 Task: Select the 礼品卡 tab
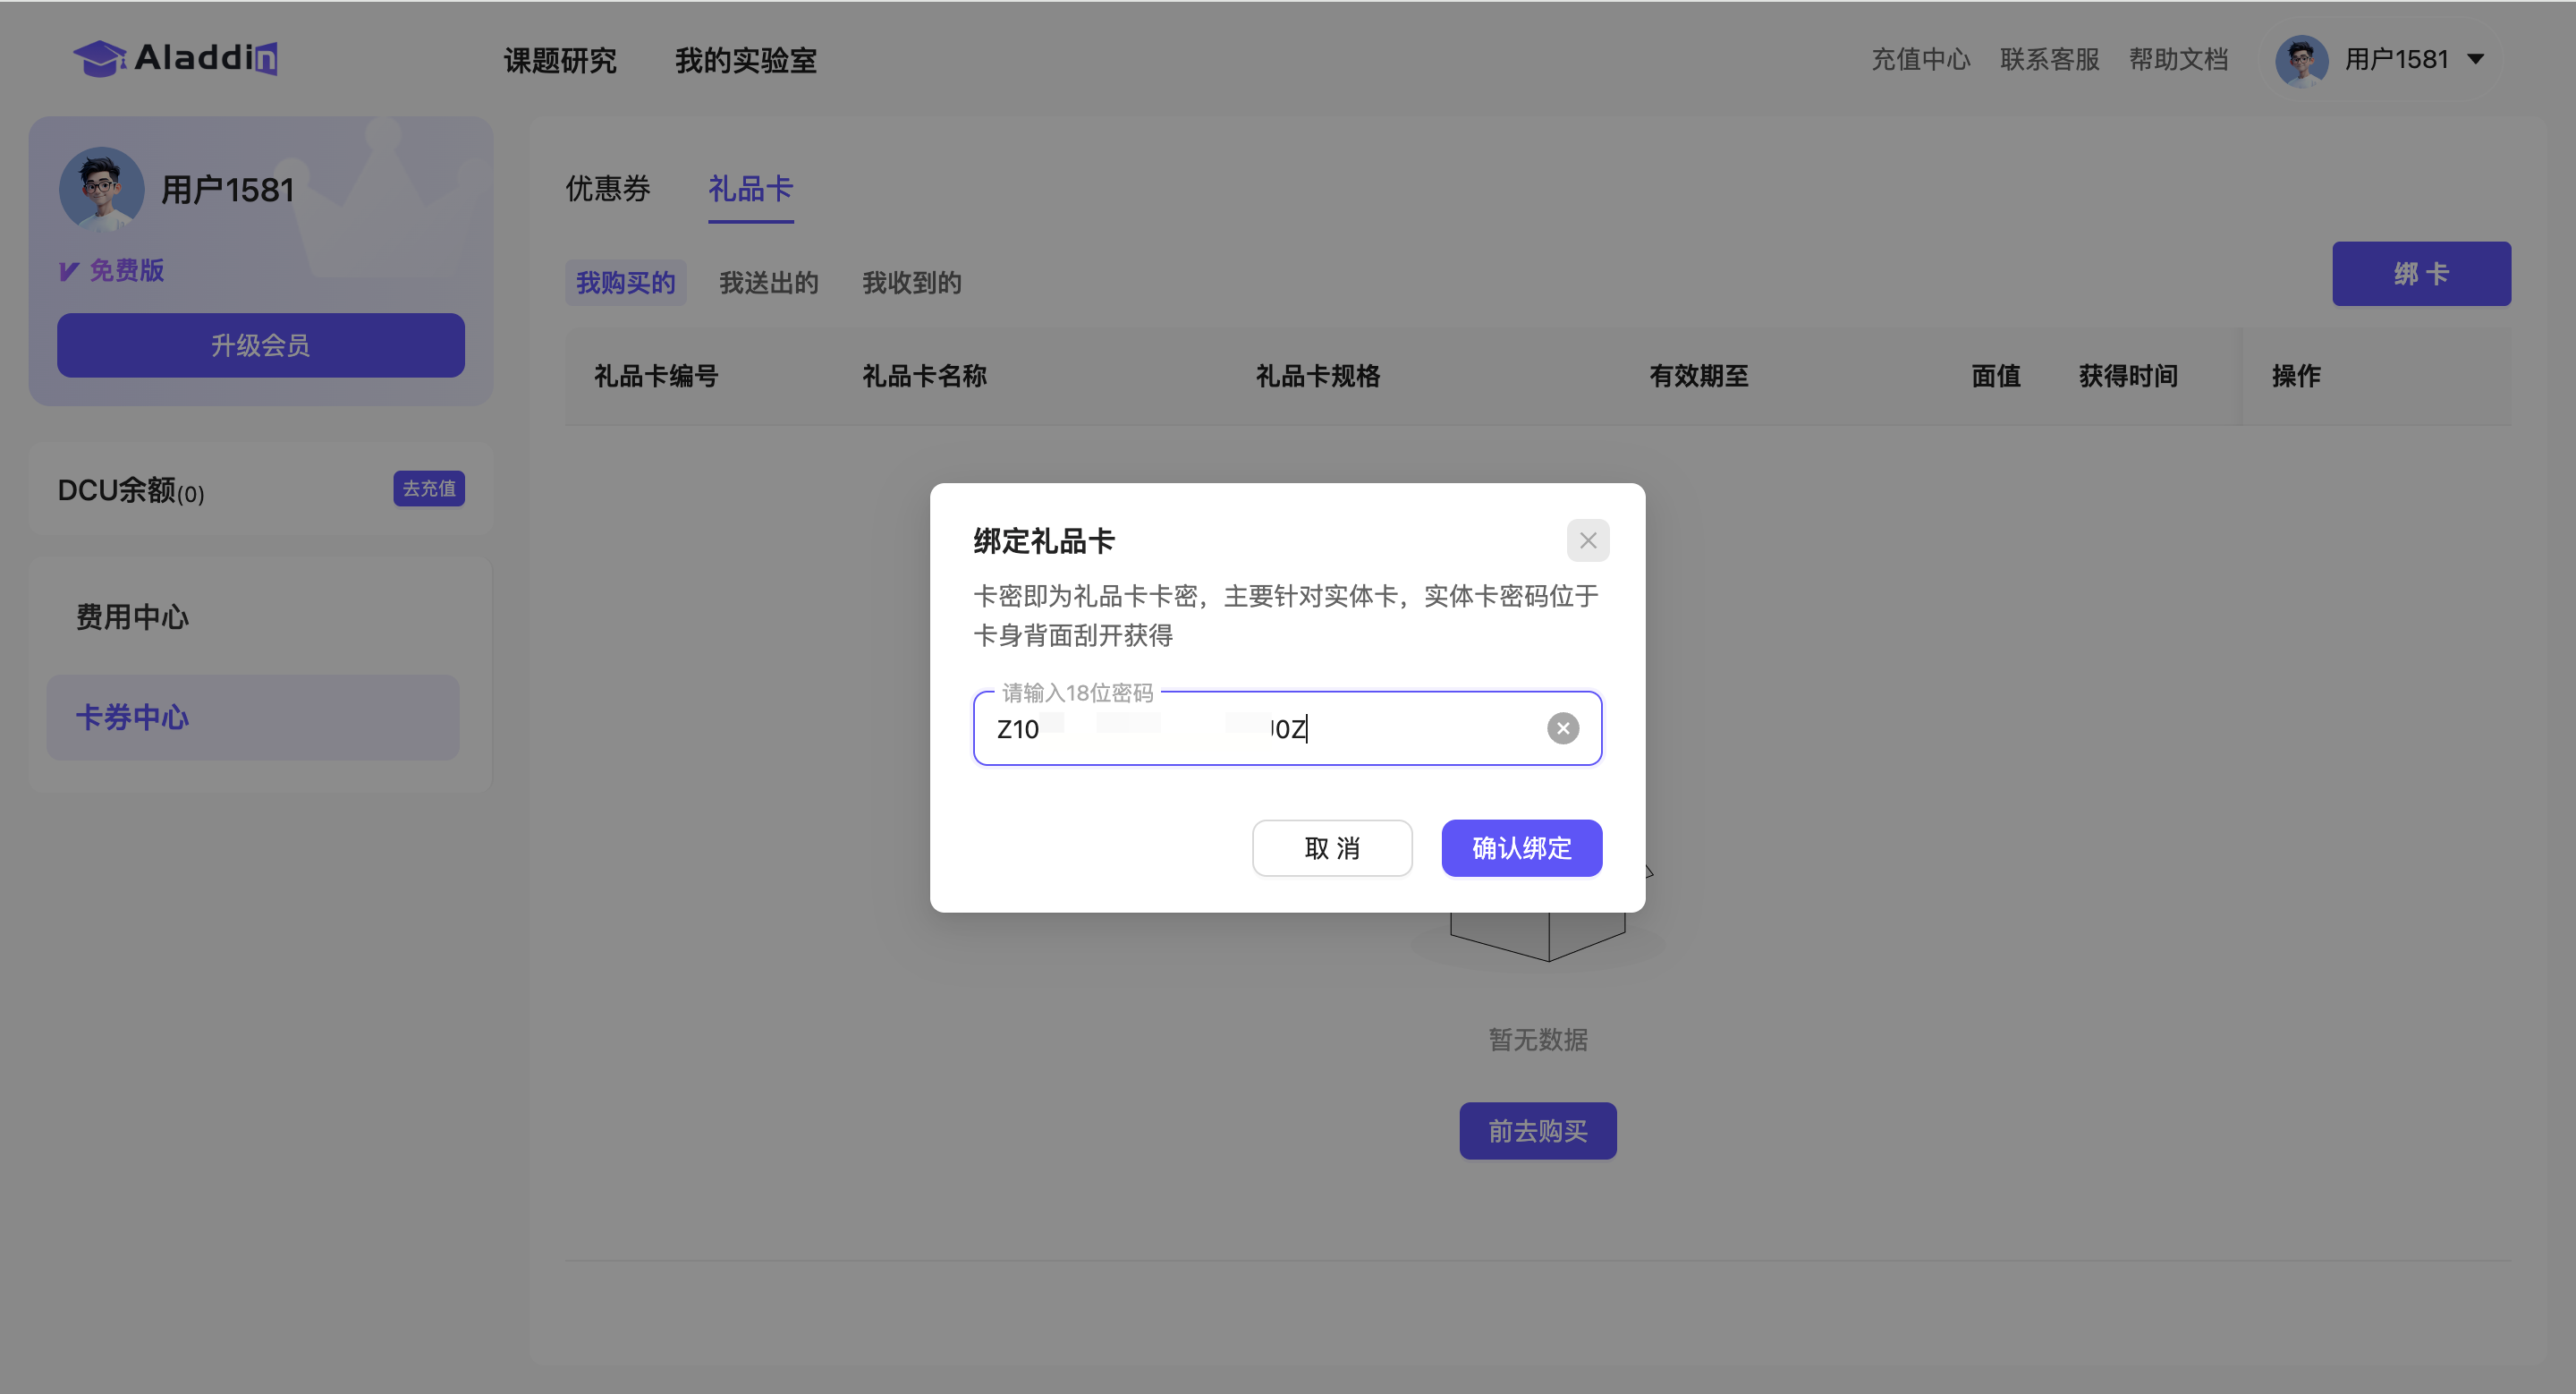(750, 188)
